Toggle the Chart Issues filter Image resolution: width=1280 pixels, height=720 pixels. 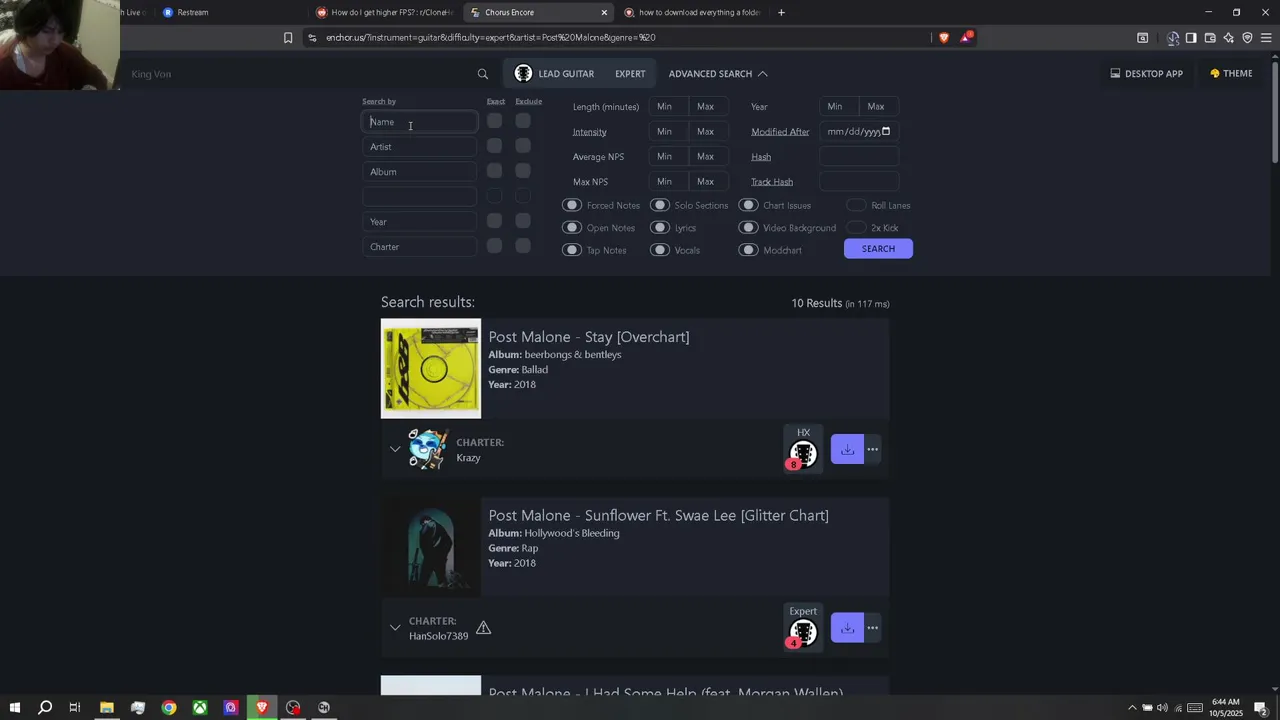click(x=749, y=205)
